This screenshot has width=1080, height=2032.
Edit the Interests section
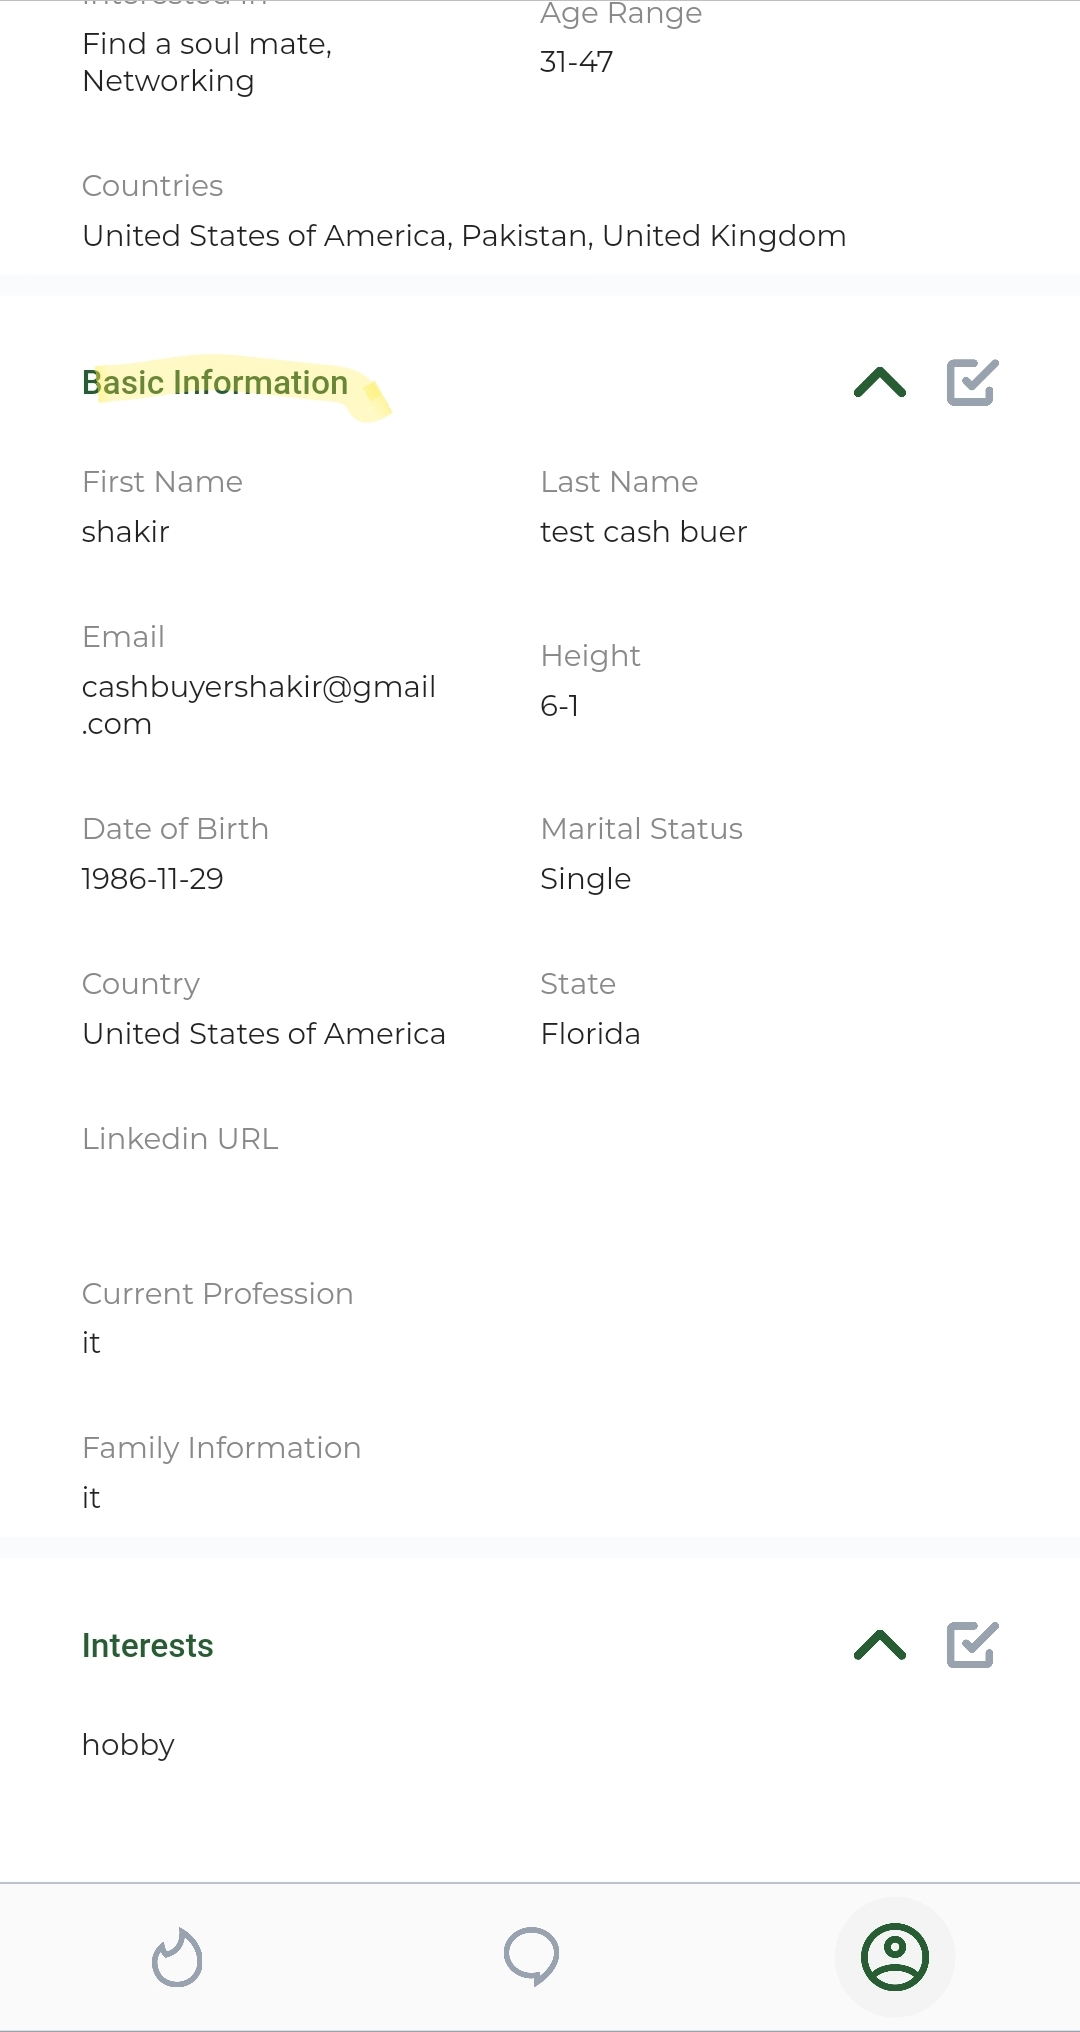pos(972,1645)
